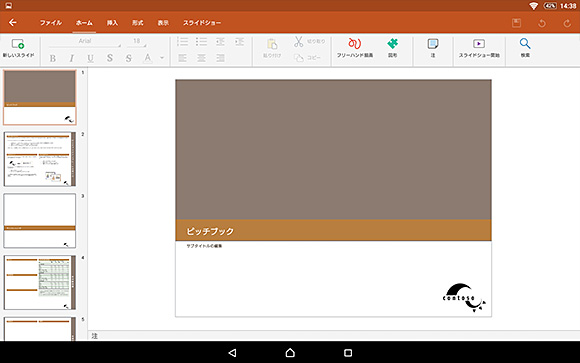Increase the list indent level
Screen dimensions: 580x363
point(239,41)
